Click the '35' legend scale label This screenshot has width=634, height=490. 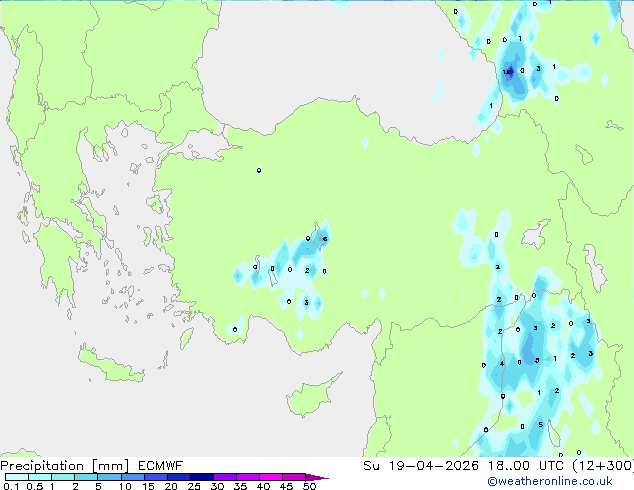point(240,486)
